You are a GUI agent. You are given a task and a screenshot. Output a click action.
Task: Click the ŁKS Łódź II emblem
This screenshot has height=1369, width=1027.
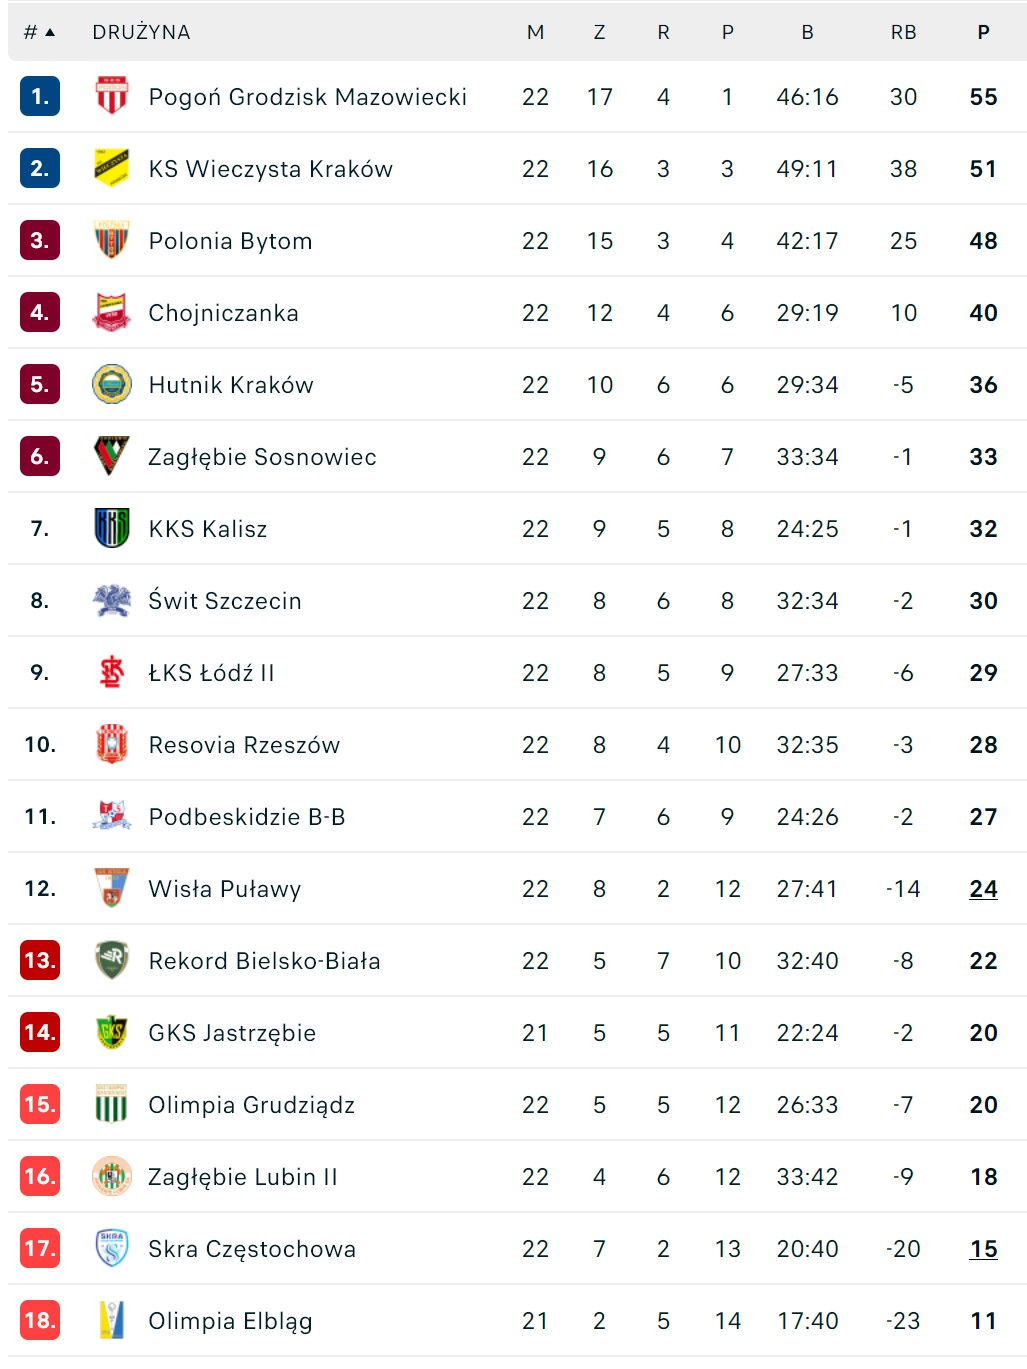111,672
